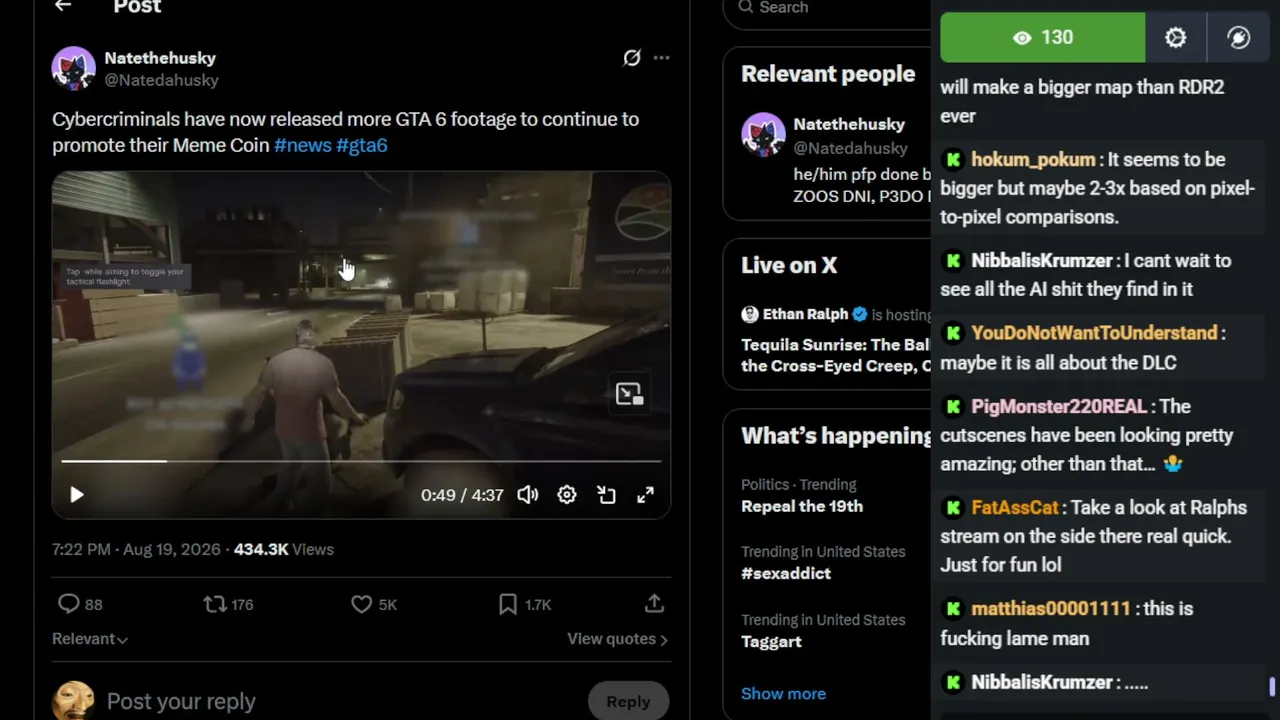Click the chat scrollbar thumb
Image resolution: width=1280 pixels, height=720 pixels.
[1272, 687]
